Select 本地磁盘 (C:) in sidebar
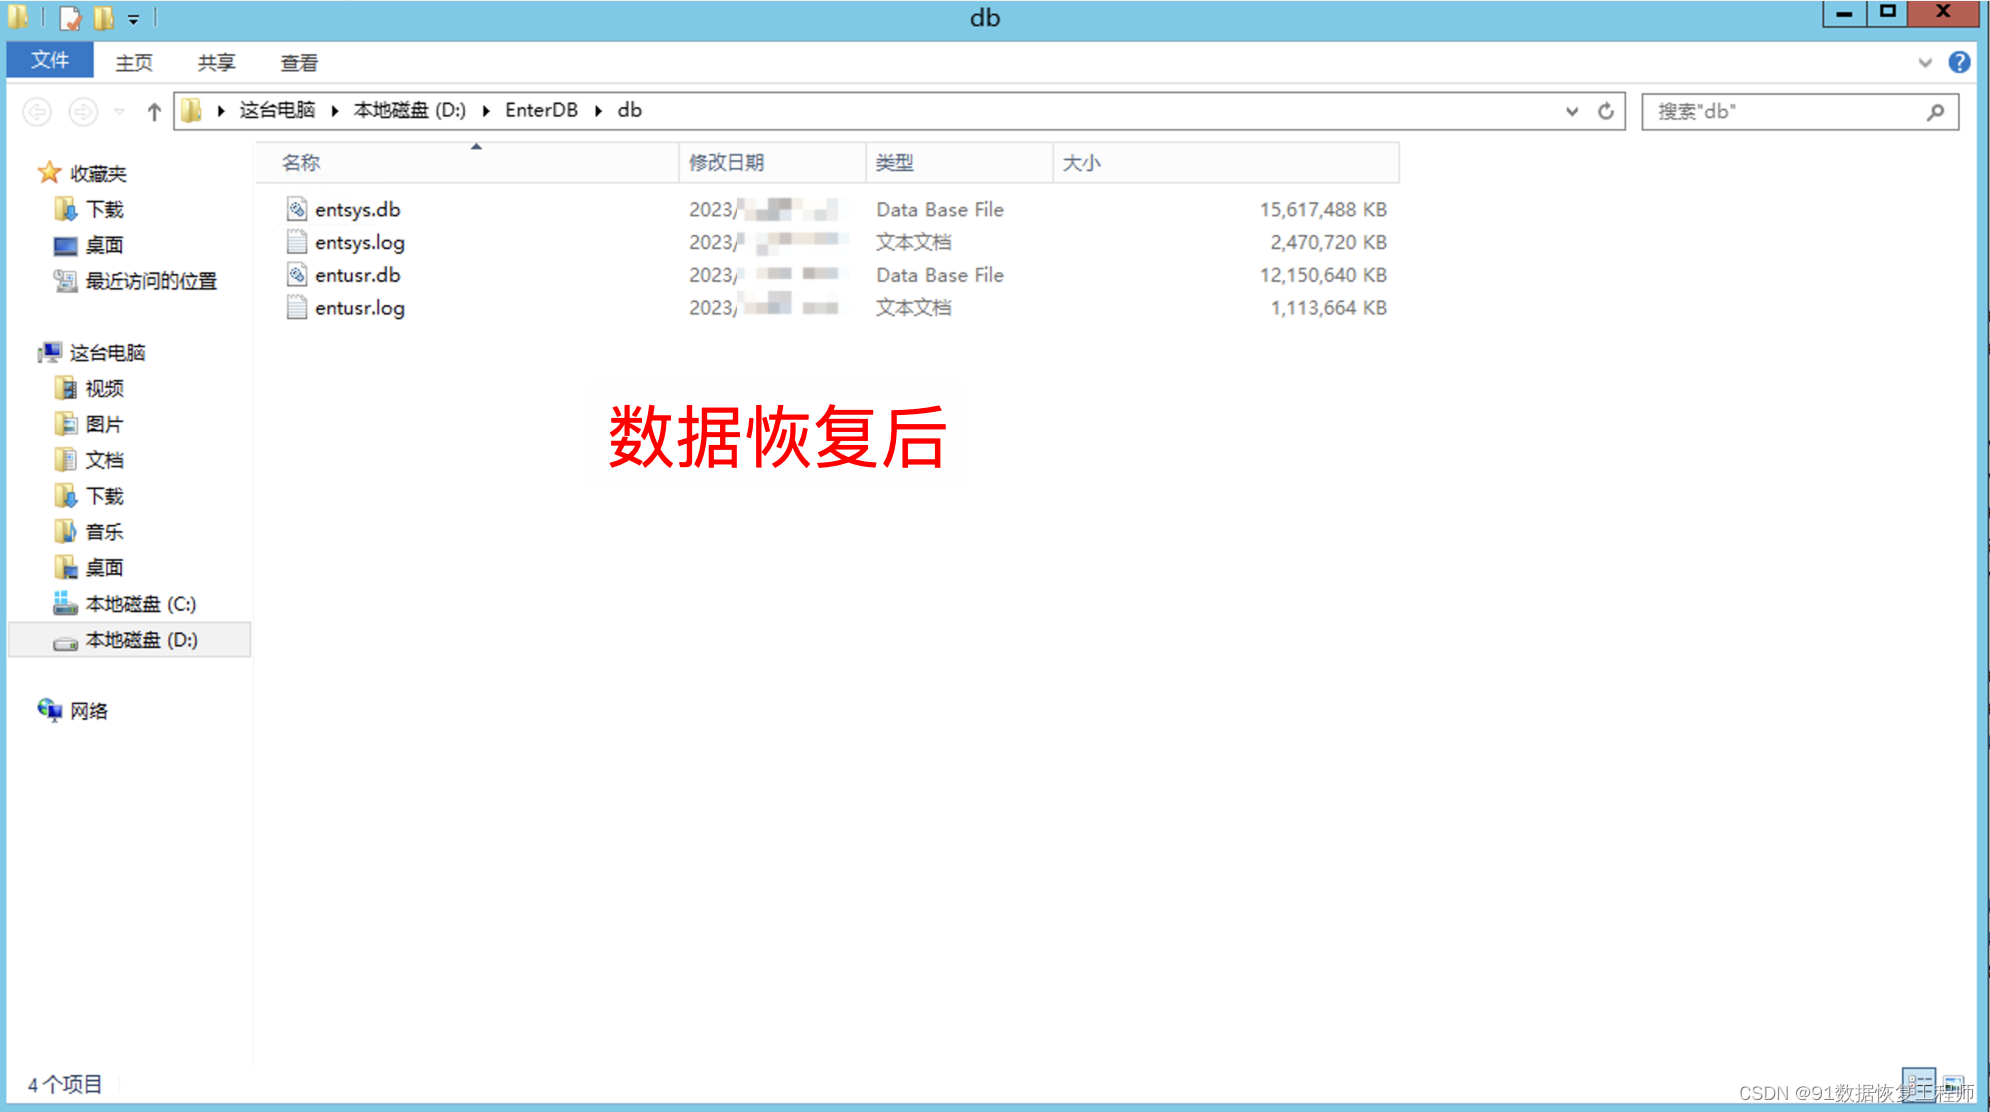The image size is (1990, 1112). (141, 604)
